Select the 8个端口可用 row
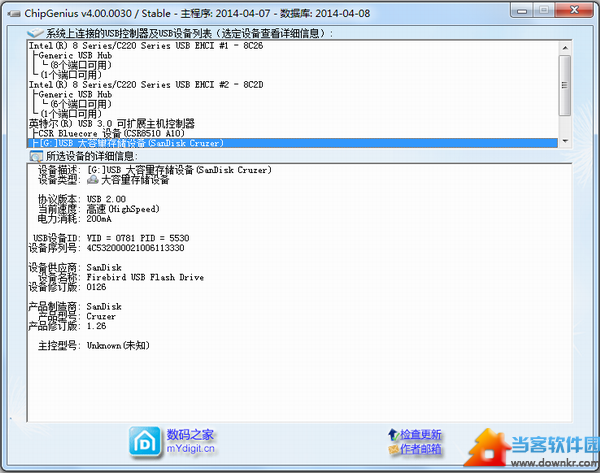Screen dimensions: 600x473 (81, 65)
